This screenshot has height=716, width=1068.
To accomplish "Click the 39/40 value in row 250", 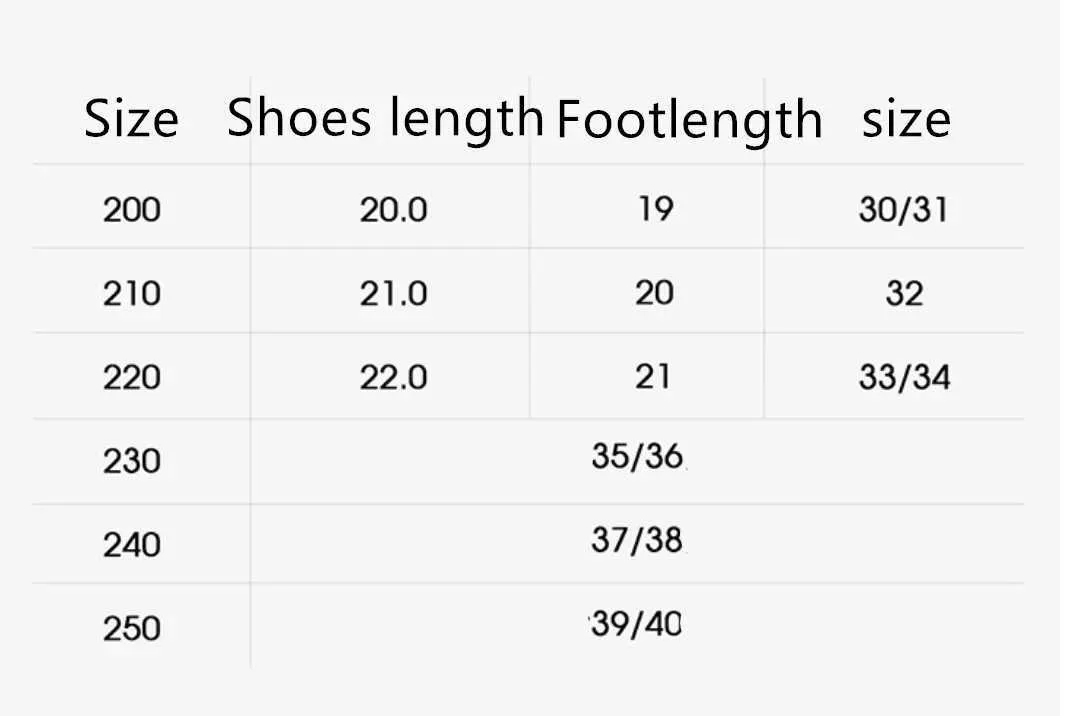I will (x=637, y=625).
